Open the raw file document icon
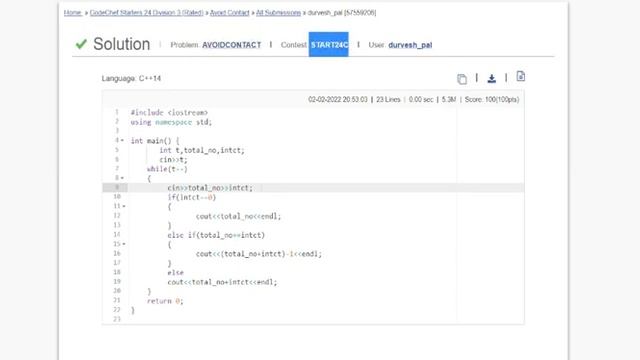640x360 pixels. (520, 76)
